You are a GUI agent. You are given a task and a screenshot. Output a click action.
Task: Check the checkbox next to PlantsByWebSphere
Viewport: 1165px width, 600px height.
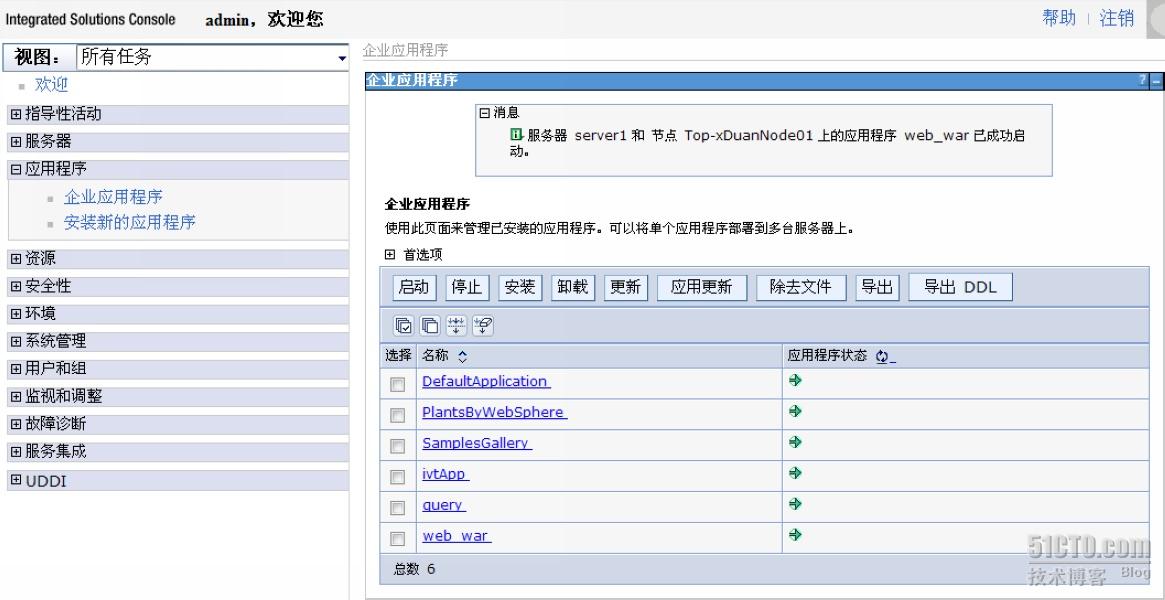[397, 413]
